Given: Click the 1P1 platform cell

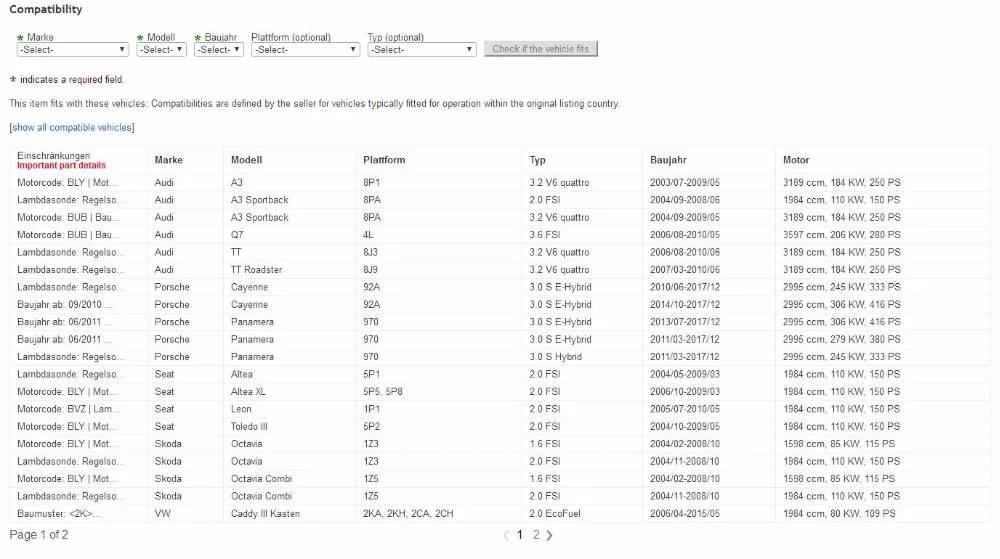Looking at the screenshot, I should pyautogui.click(x=371, y=409).
